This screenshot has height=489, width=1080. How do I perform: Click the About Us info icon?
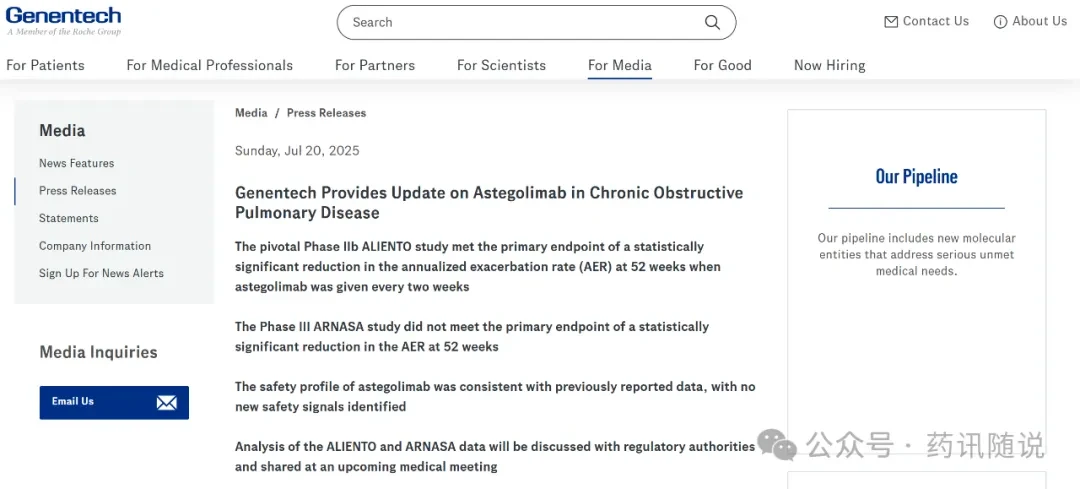point(1000,22)
